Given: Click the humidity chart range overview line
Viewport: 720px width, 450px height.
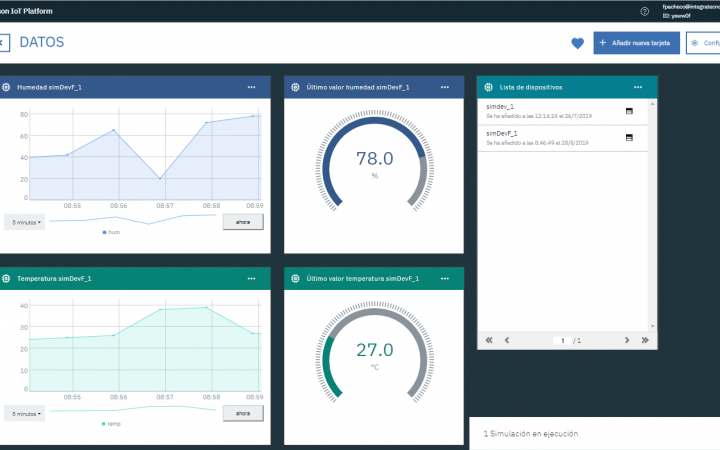Looking at the screenshot, I should click(x=133, y=219).
